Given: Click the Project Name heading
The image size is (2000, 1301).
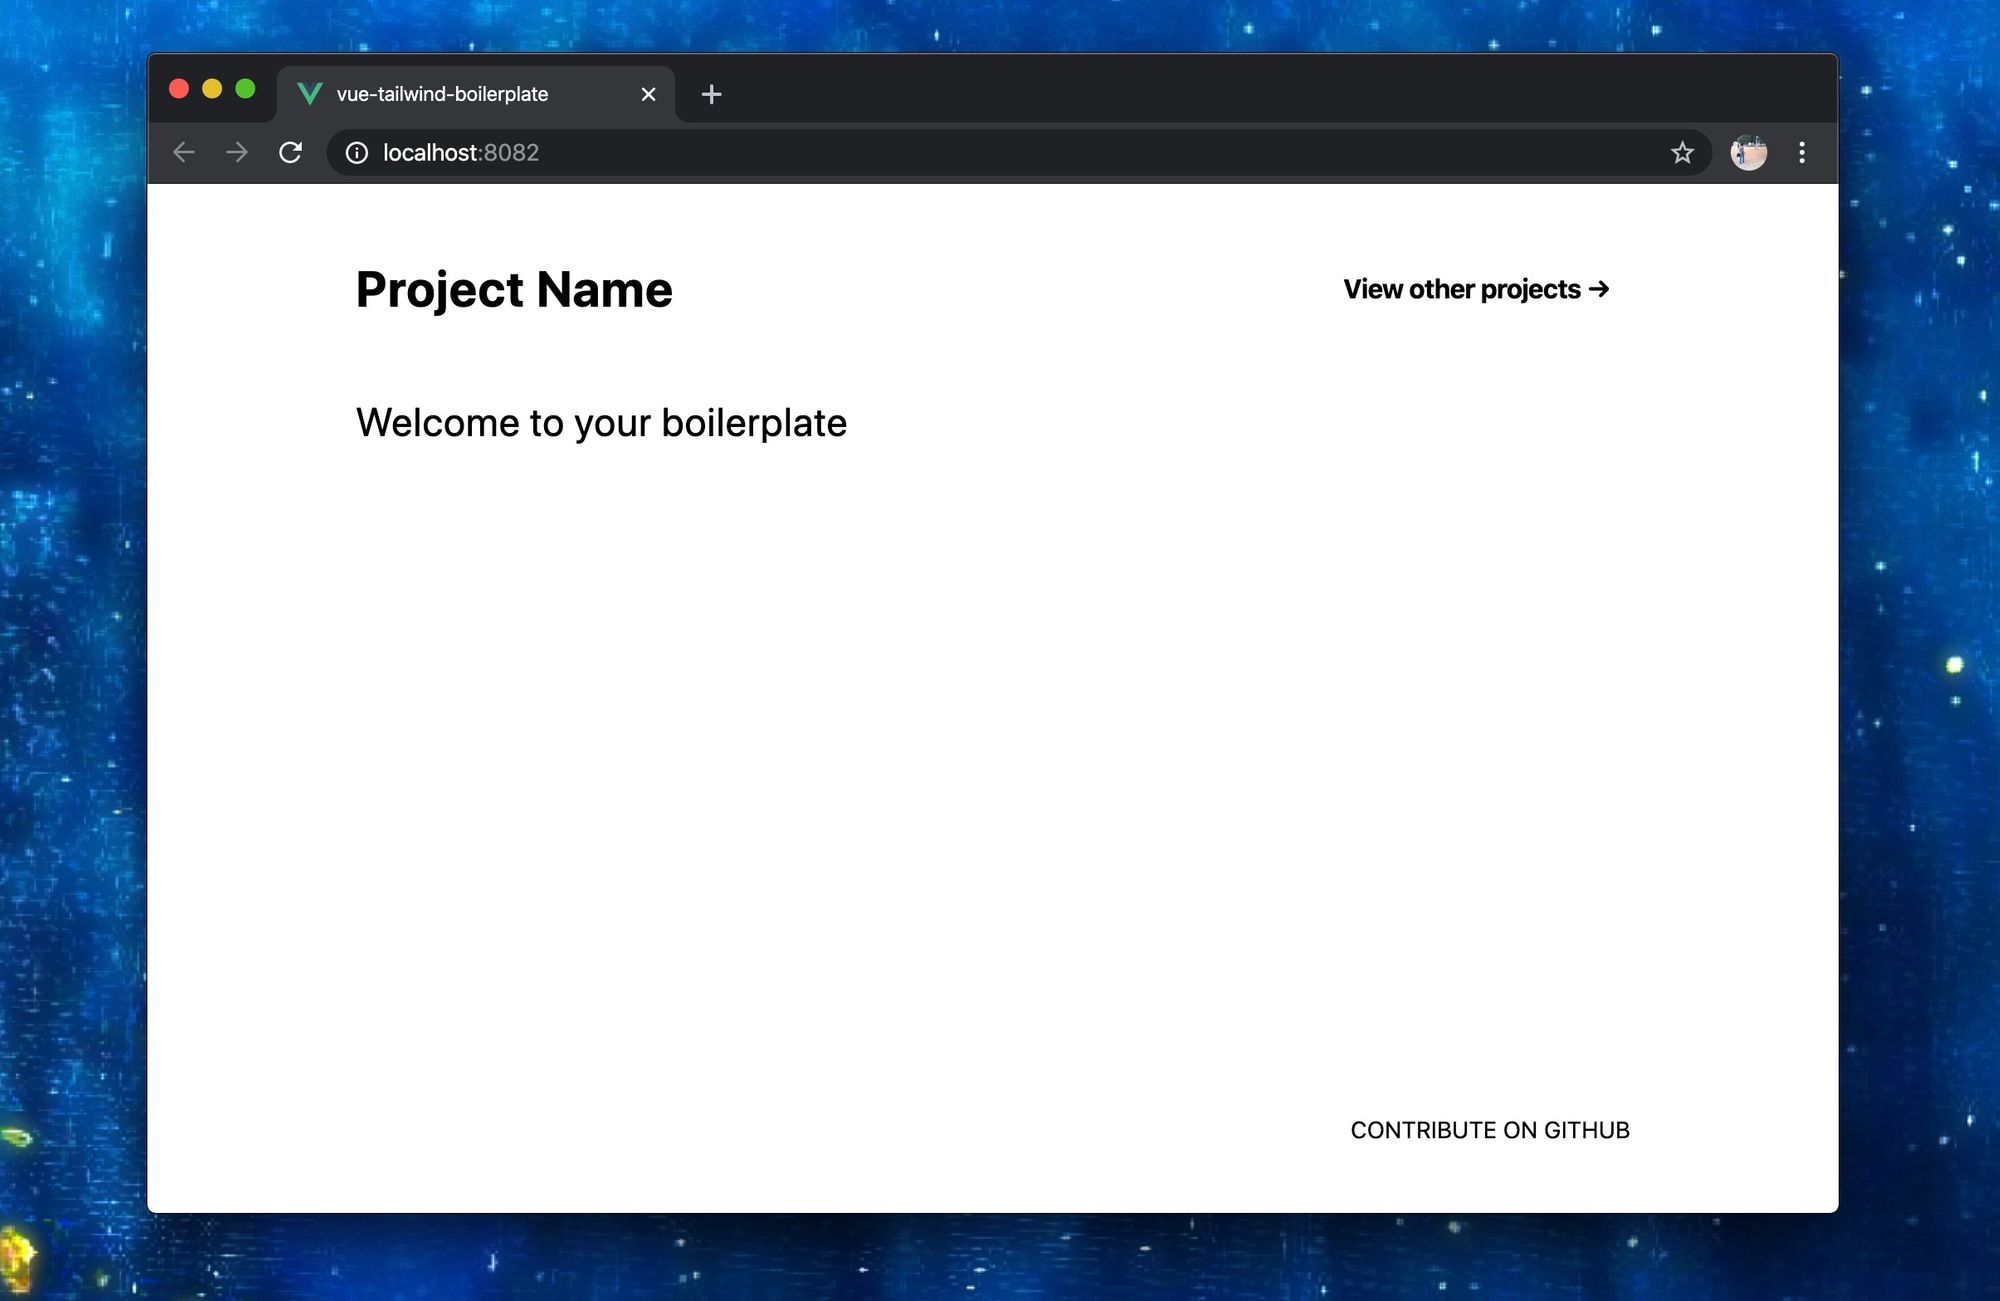Looking at the screenshot, I should tap(514, 290).
